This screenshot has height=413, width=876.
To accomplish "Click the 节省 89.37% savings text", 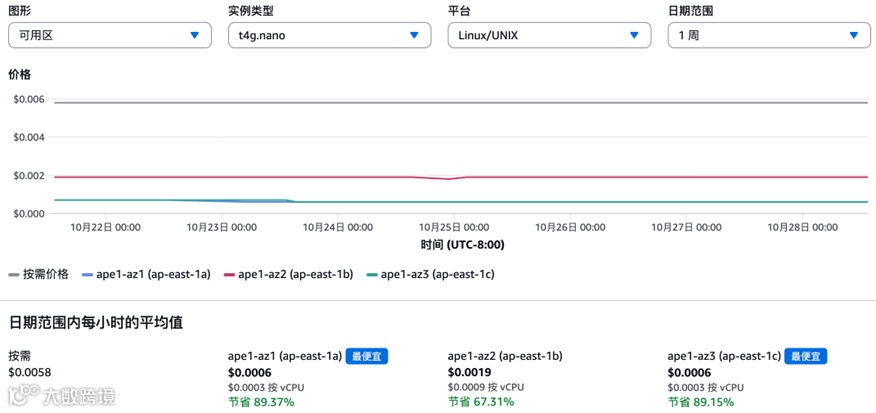I will point(261,402).
